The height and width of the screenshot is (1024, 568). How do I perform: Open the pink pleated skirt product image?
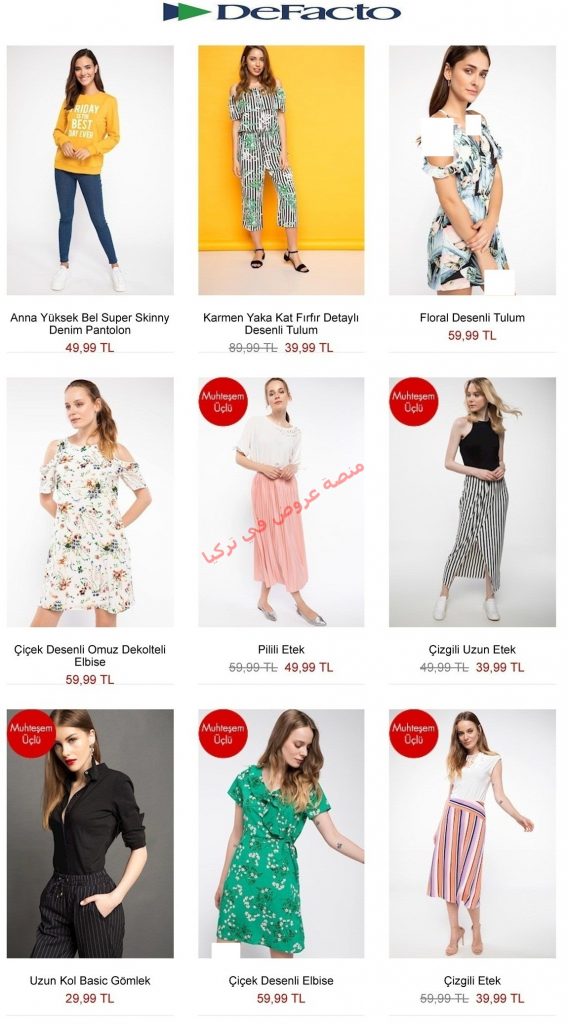(x=281, y=502)
